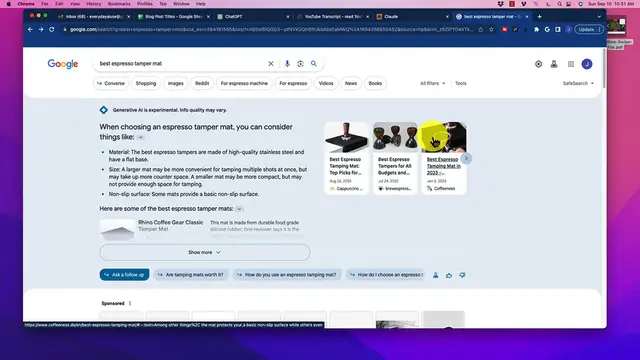Select the For espresso chip
Image resolution: width=640 pixels, height=360 pixels.
[x=293, y=83]
